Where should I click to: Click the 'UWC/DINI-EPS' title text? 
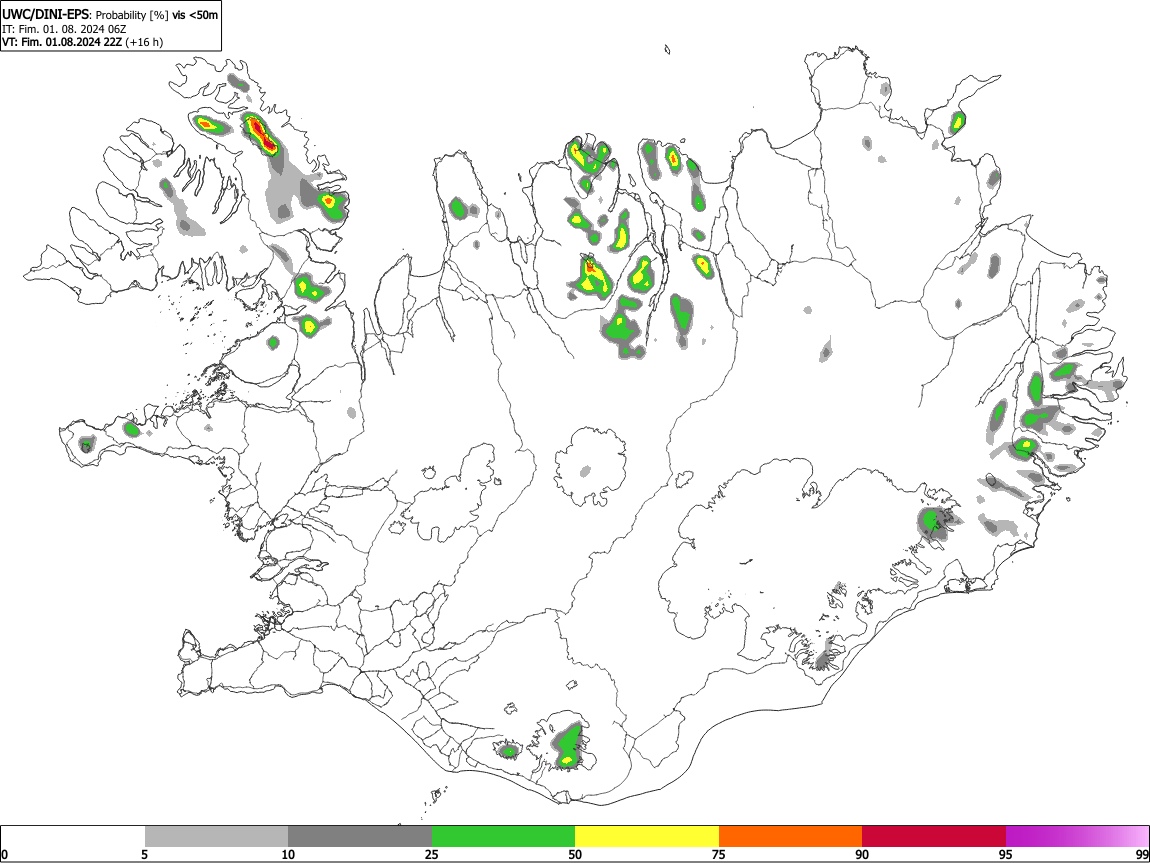pos(46,14)
